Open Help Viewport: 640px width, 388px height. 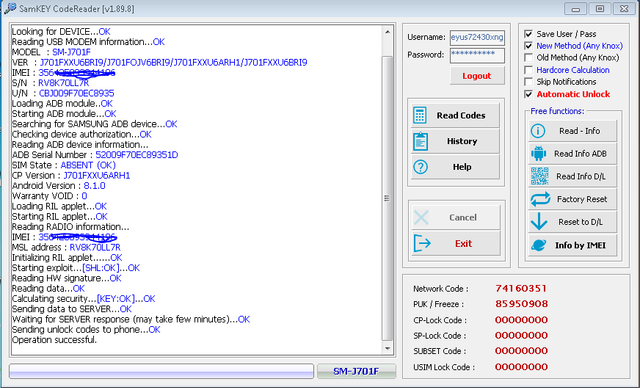pyautogui.click(x=456, y=167)
